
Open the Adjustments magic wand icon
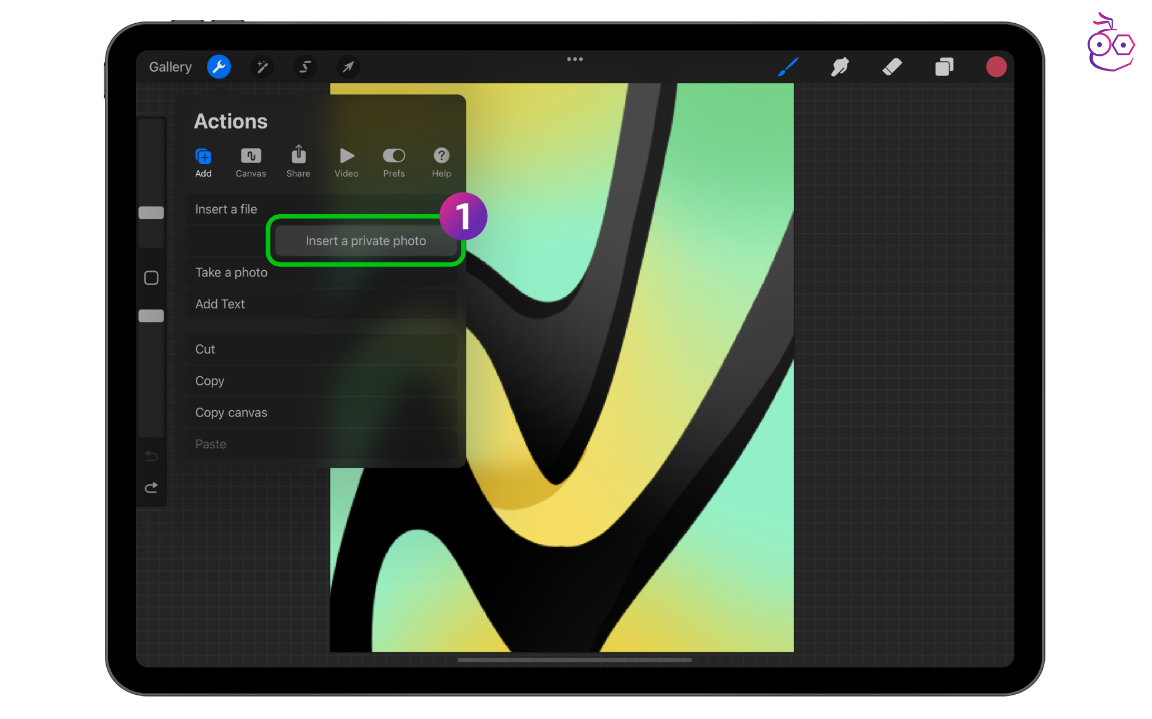pos(262,67)
